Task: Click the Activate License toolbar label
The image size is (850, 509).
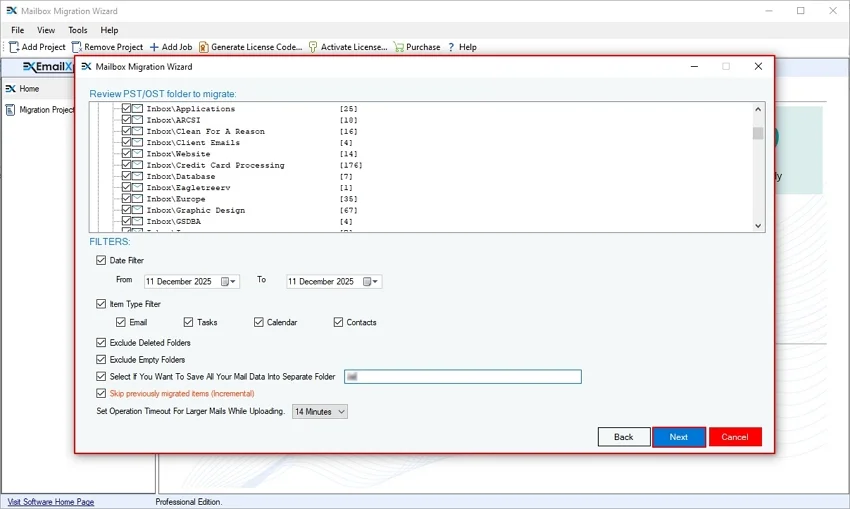Action: 354,47
